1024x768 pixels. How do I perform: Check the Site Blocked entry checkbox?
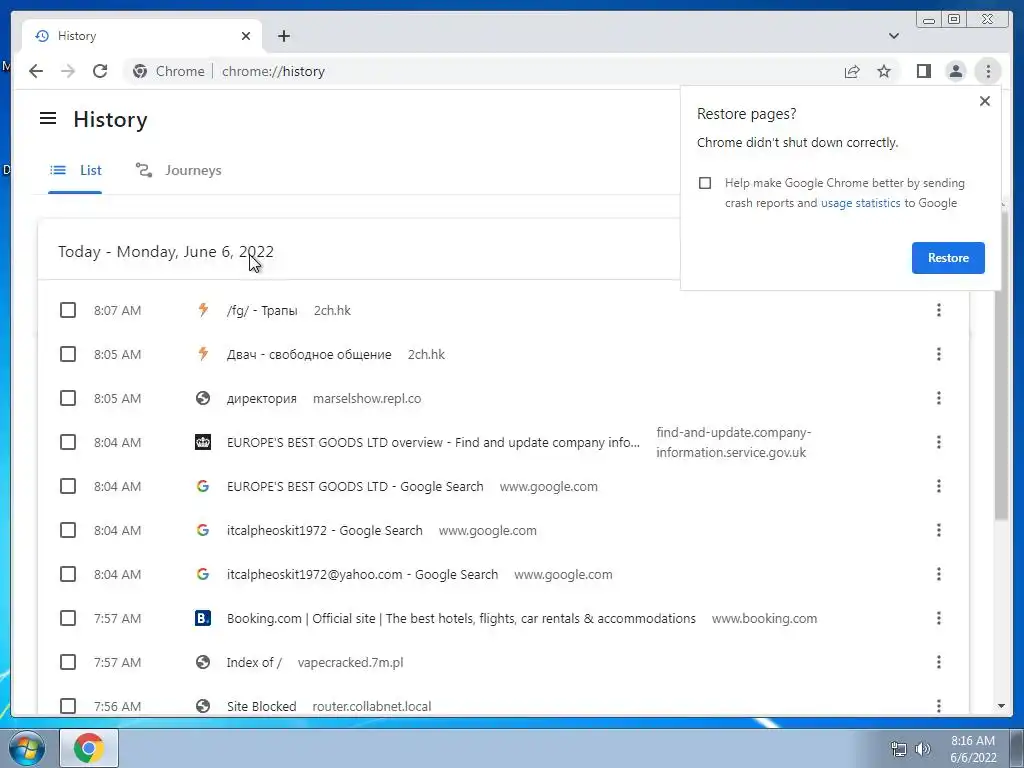pyautogui.click(x=68, y=706)
